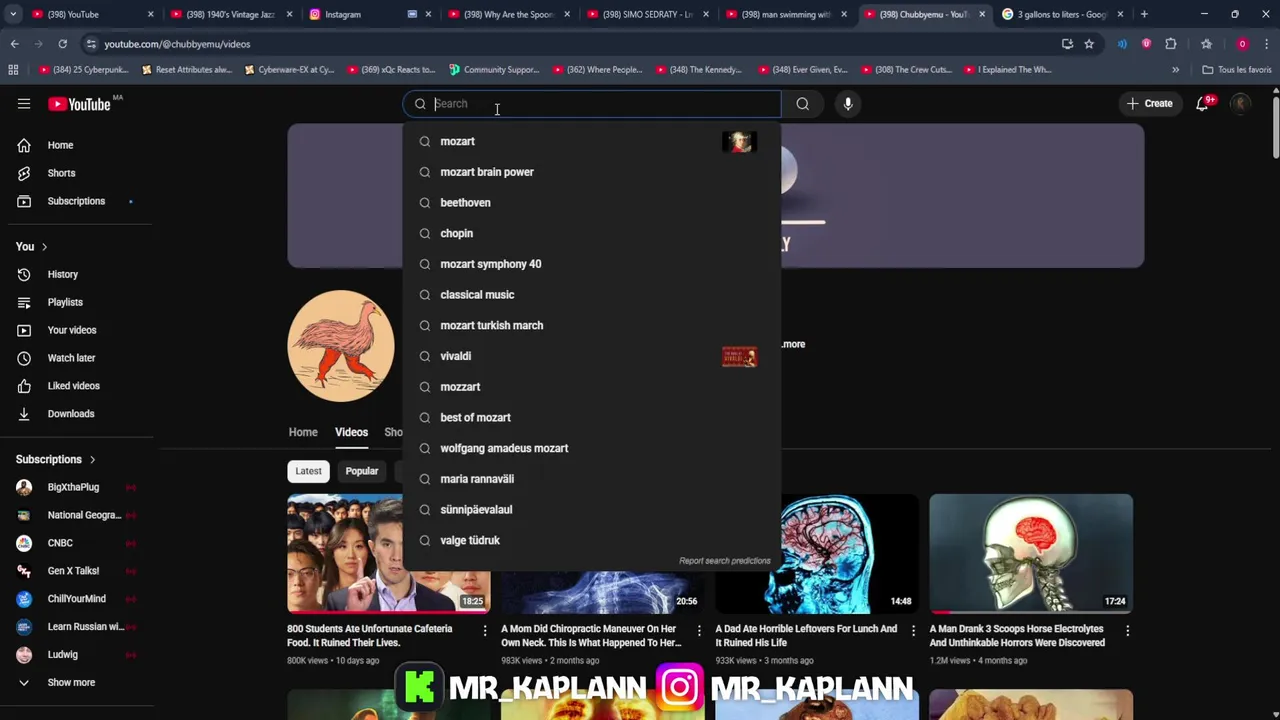This screenshot has width=1280, height=720.
Task: Open 'Man Drank 3 Scoops Horse Electrolytes' thumbnail
Action: (1031, 553)
